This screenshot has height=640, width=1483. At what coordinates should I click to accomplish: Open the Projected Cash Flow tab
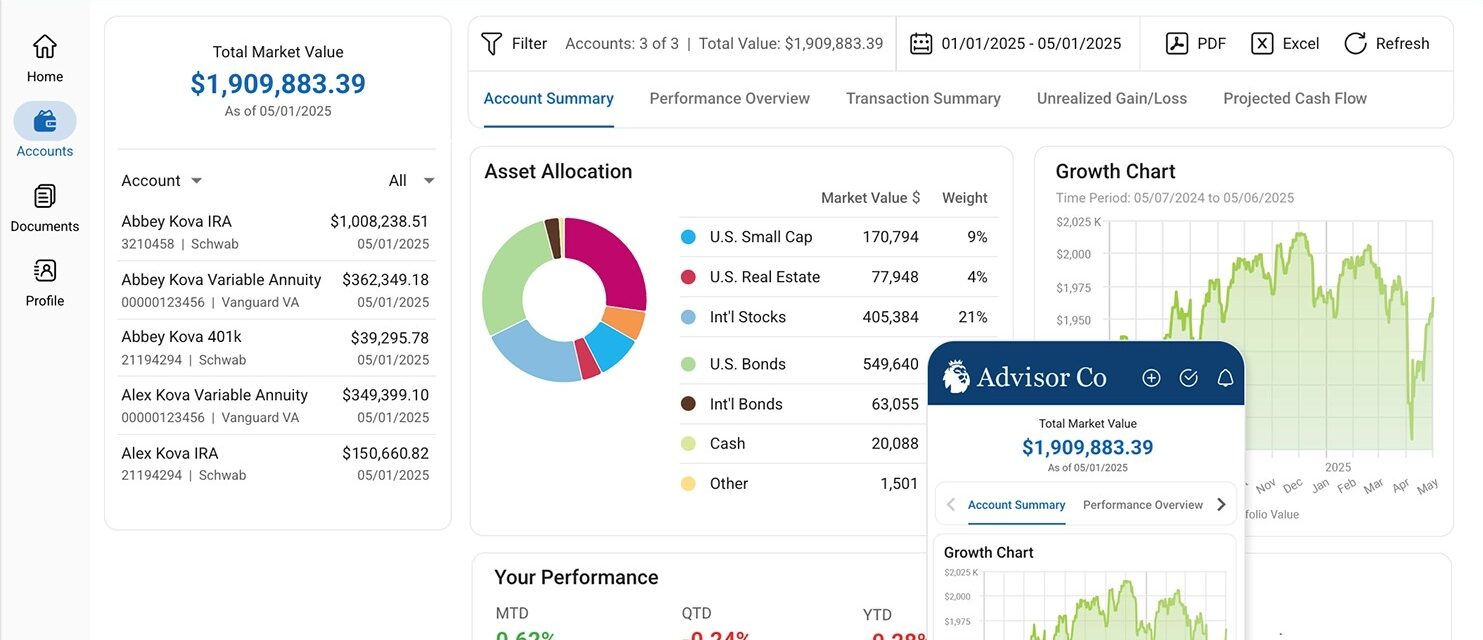[x=1295, y=98]
